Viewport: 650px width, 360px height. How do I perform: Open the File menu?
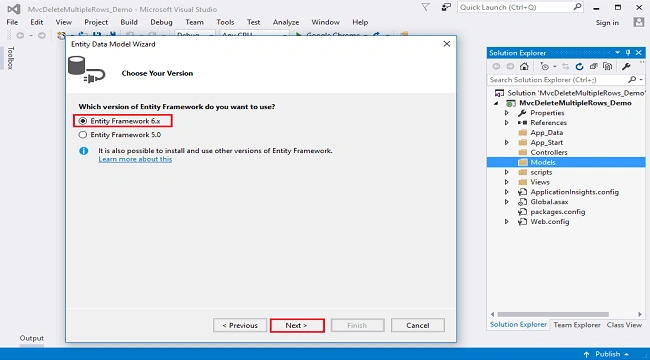pyautogui.click(x=12, y=22)
